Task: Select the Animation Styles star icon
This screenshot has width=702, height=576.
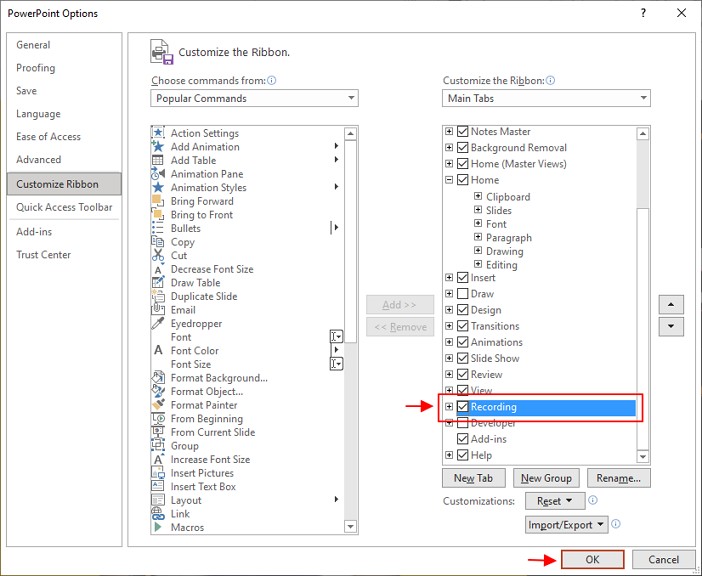Action: (158, 187)
